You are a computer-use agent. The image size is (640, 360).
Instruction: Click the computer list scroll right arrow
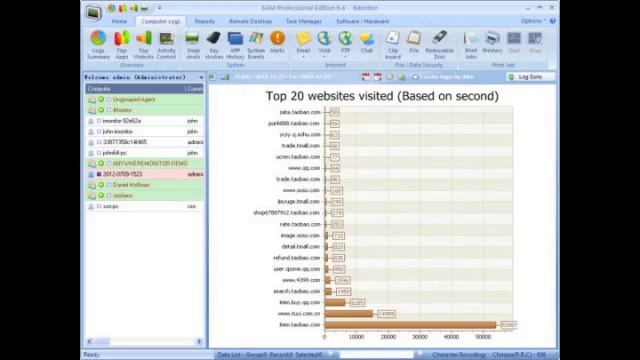click(x=199, y=341)
